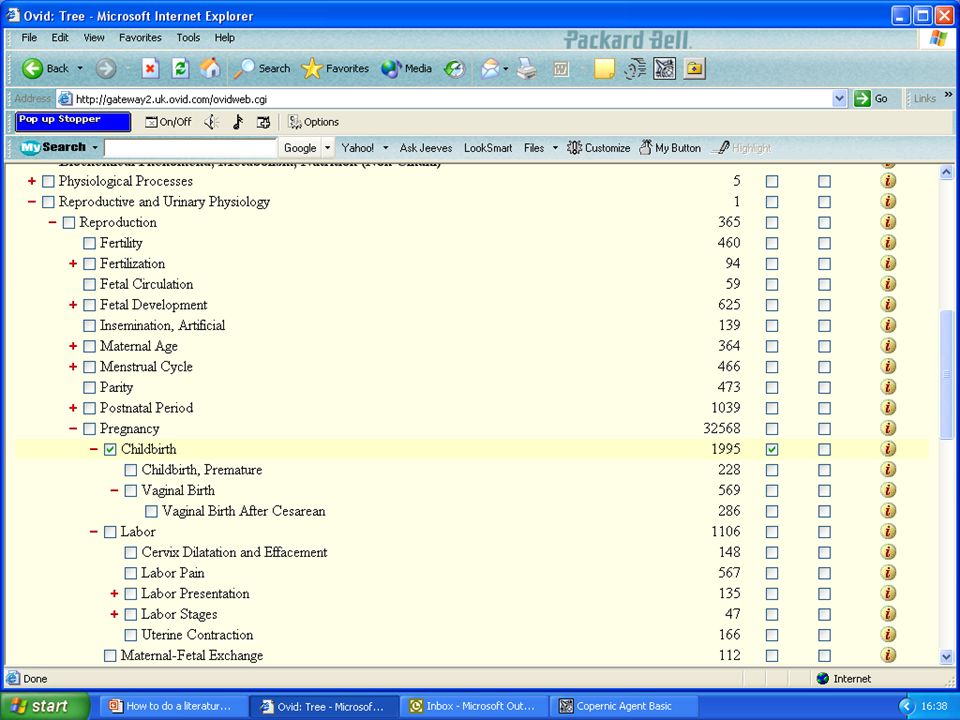960x720 pixels.
Task: Collapse Reproductive and Urinary Physiology branch
Action: [x=32, y=201]
